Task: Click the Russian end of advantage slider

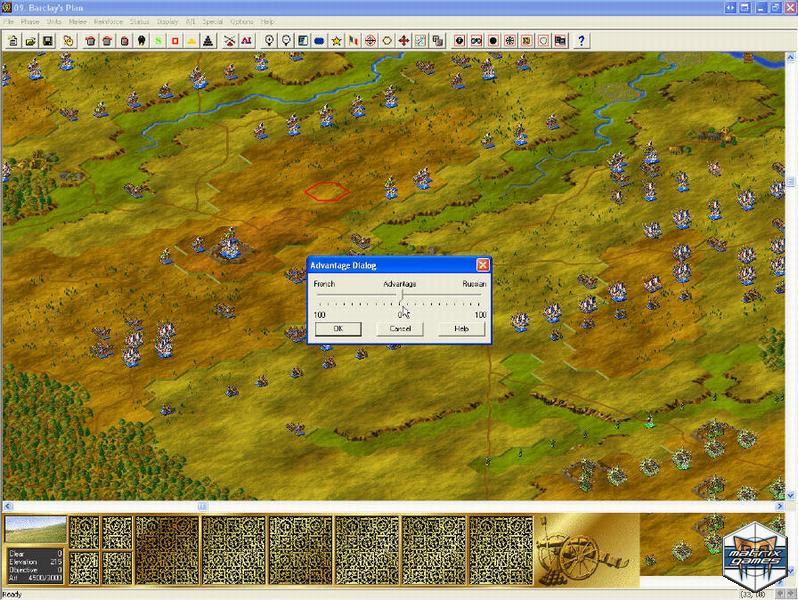Action: (478, 295)
